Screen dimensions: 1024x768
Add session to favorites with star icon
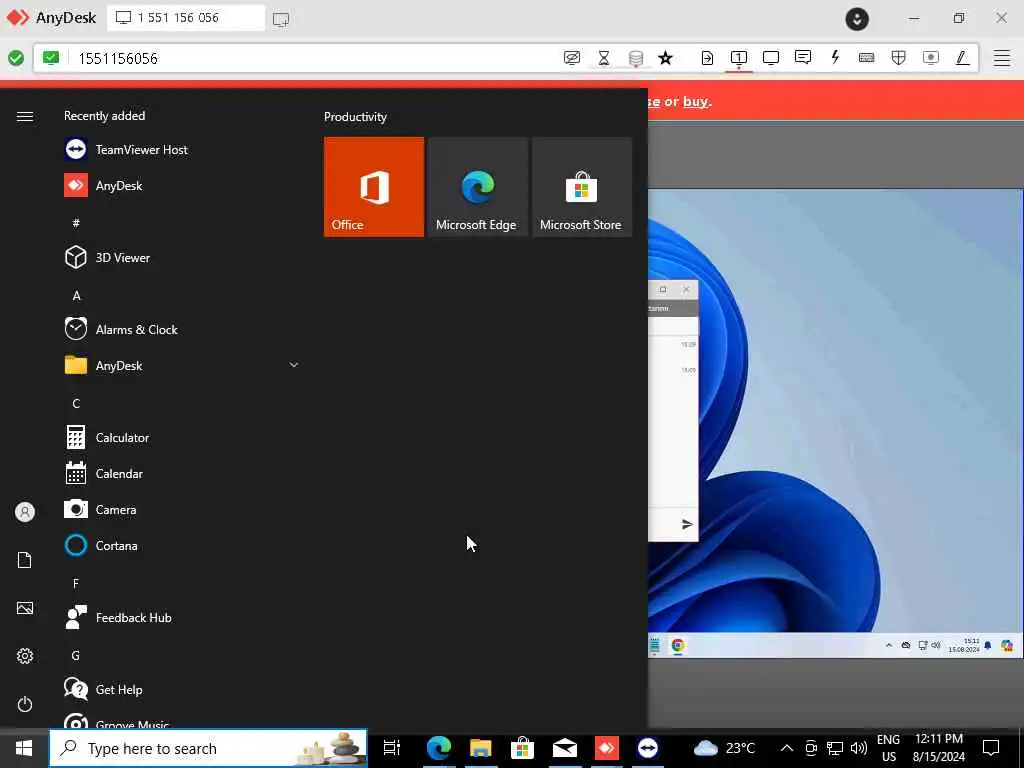pos(665,58)
